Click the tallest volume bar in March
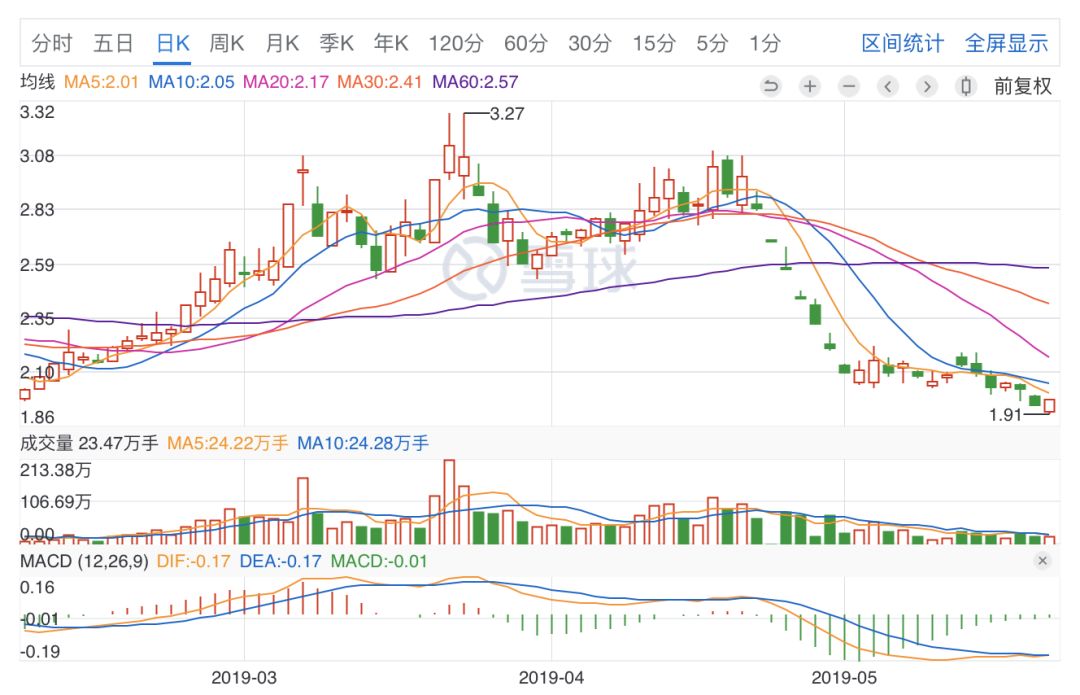 pyautogui.click(x=449, y=501)
